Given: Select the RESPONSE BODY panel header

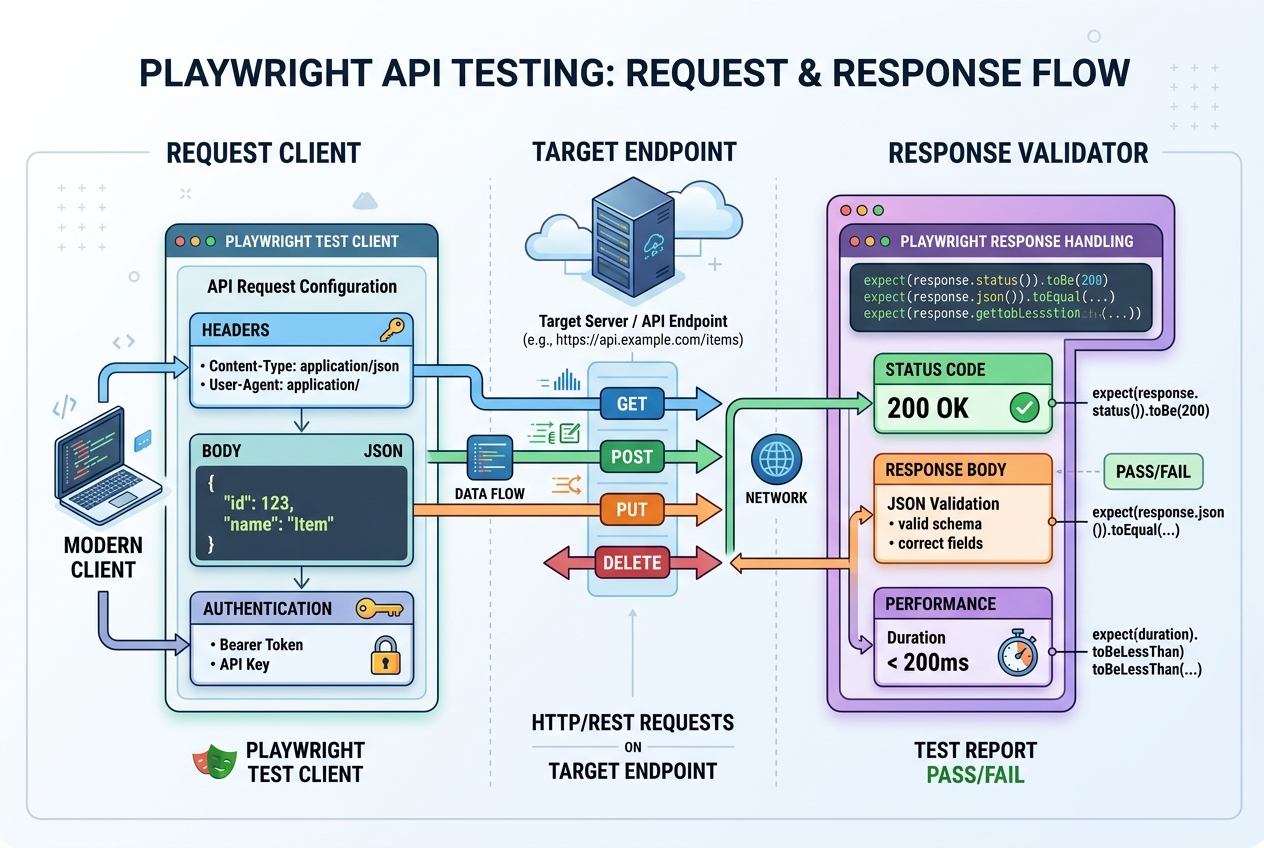Looking at the screenshot, I should pyautogui.click(x=963, y=469).
